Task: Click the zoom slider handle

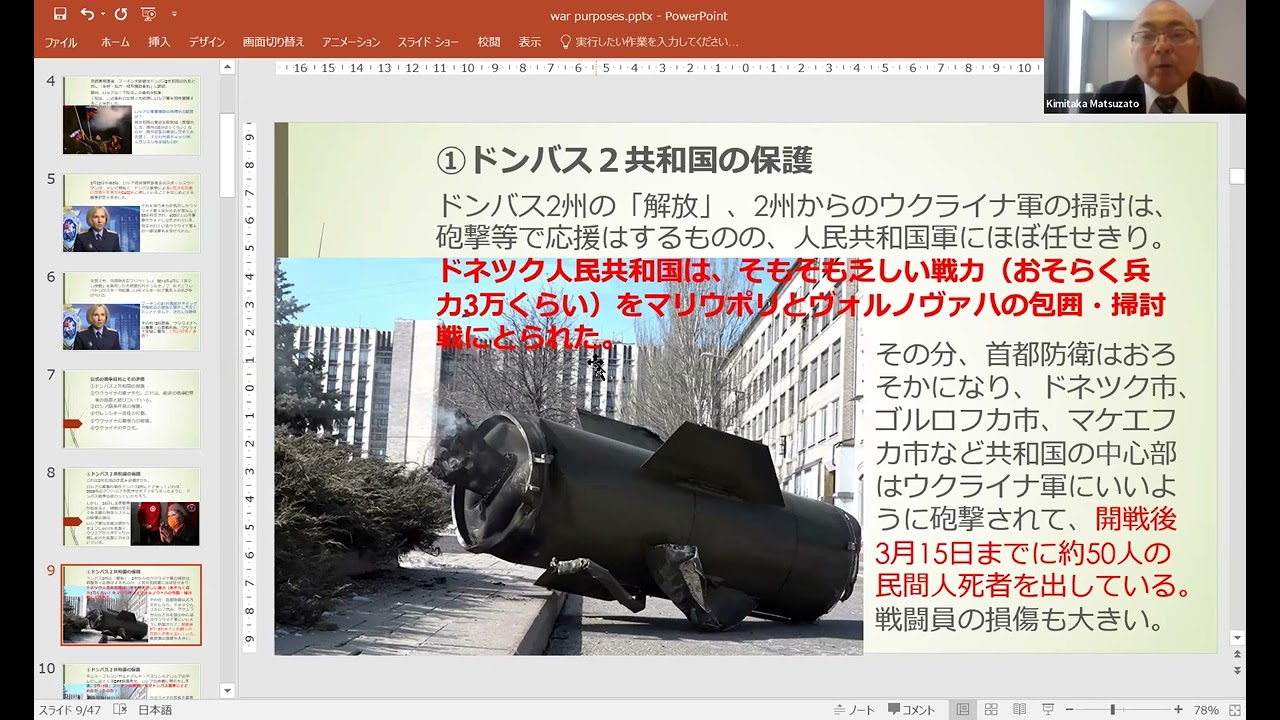Action: (1113, 710)
